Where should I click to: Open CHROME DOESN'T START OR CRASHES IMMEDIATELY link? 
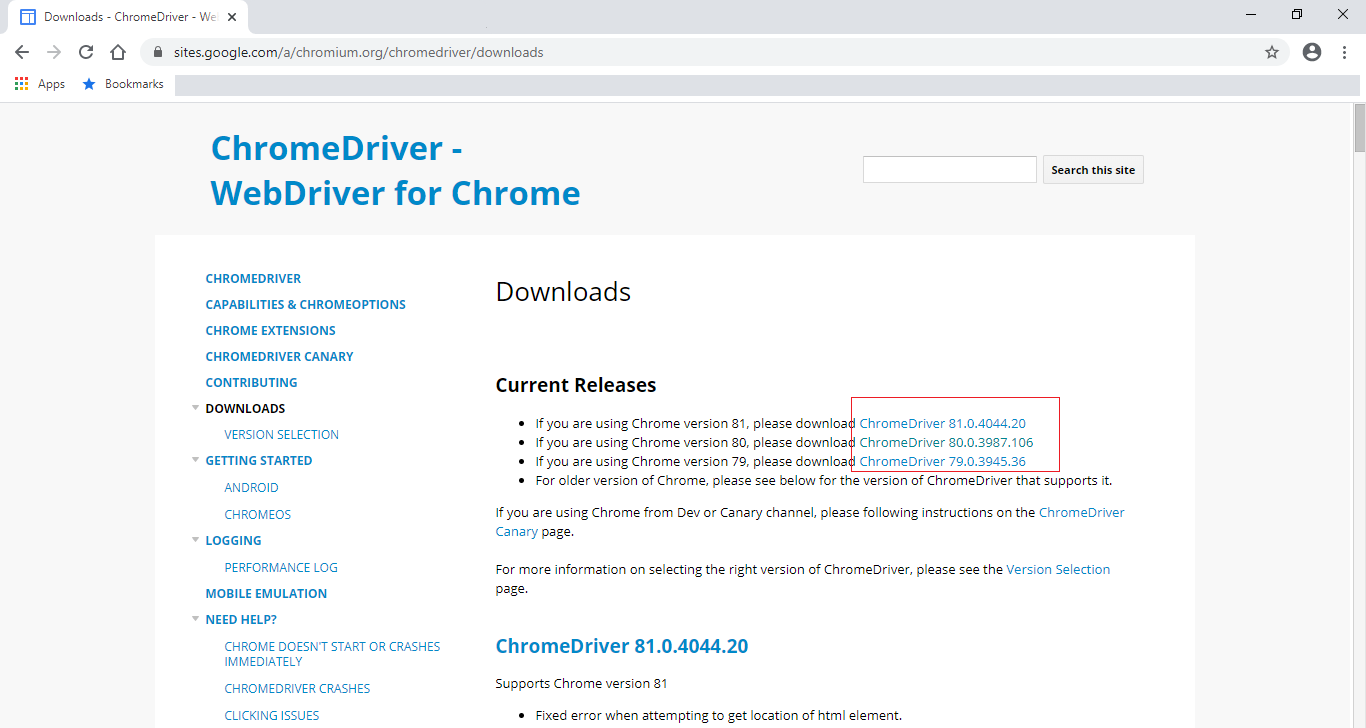click(x=332, y=654)
